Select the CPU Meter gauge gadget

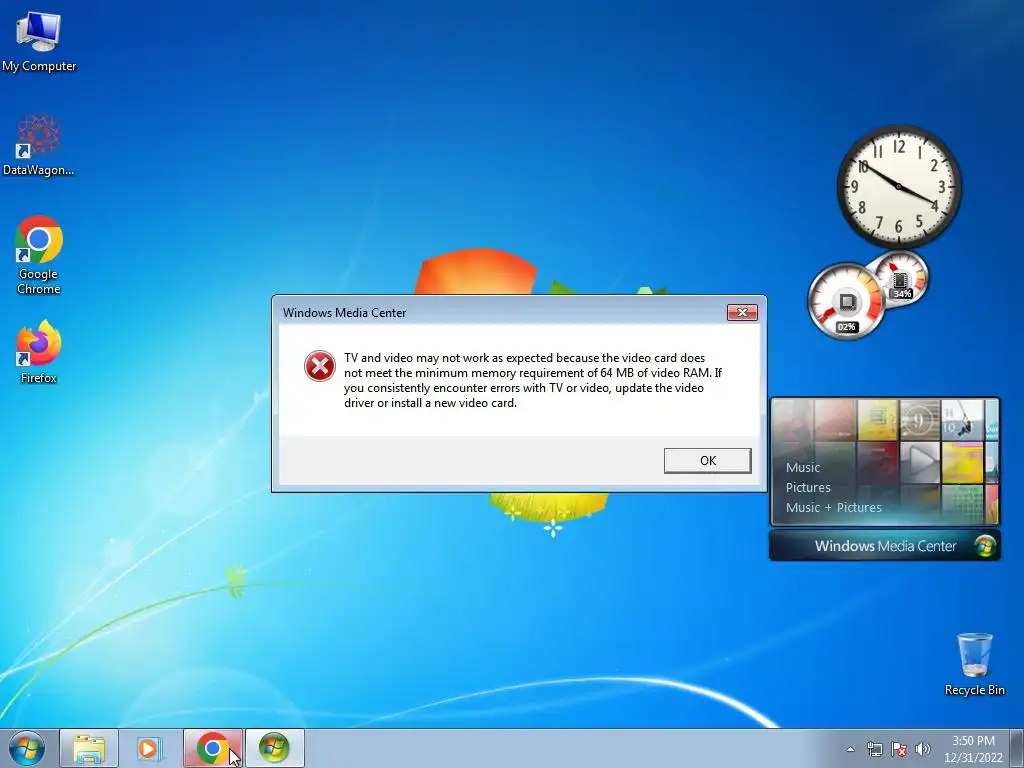coord(846,301)
